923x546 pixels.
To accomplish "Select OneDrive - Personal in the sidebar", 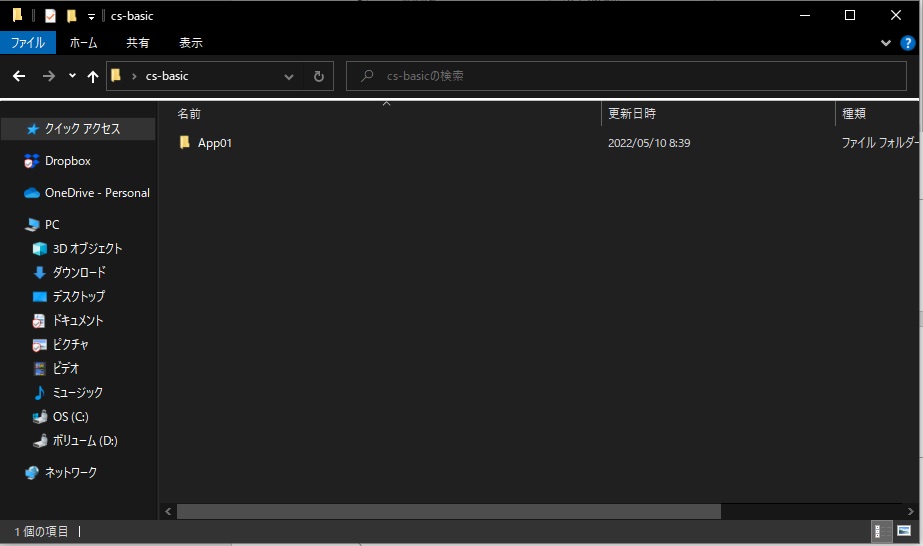I will [x=96, y=193].
